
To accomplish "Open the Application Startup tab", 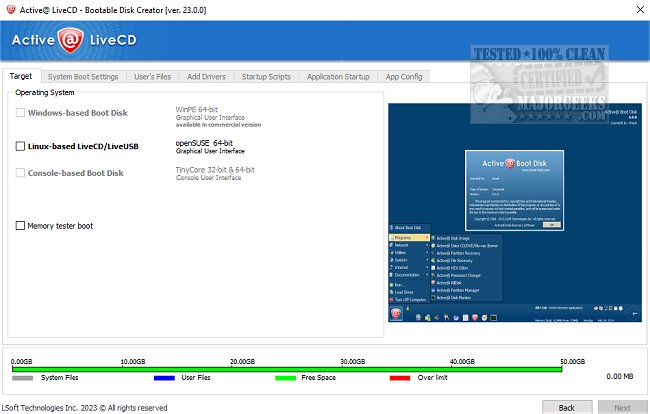I will (x=338, y=77).
